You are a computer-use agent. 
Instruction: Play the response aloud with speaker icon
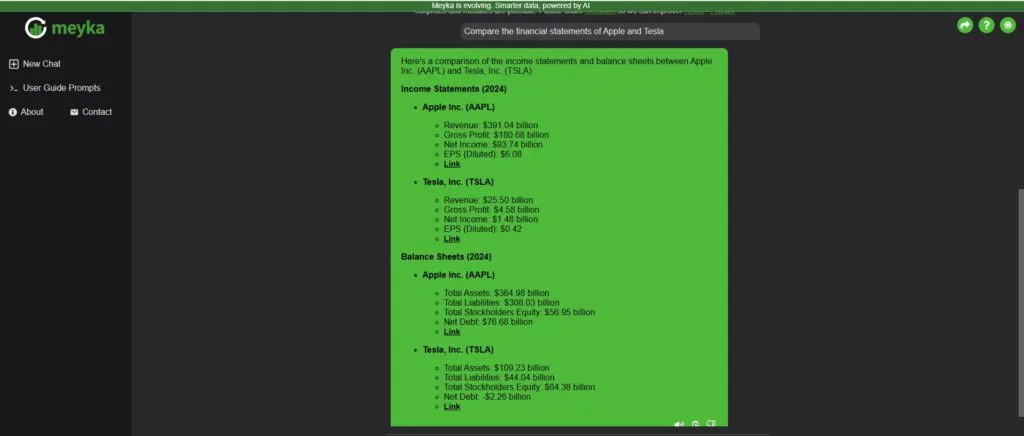[x=679, y=424]
